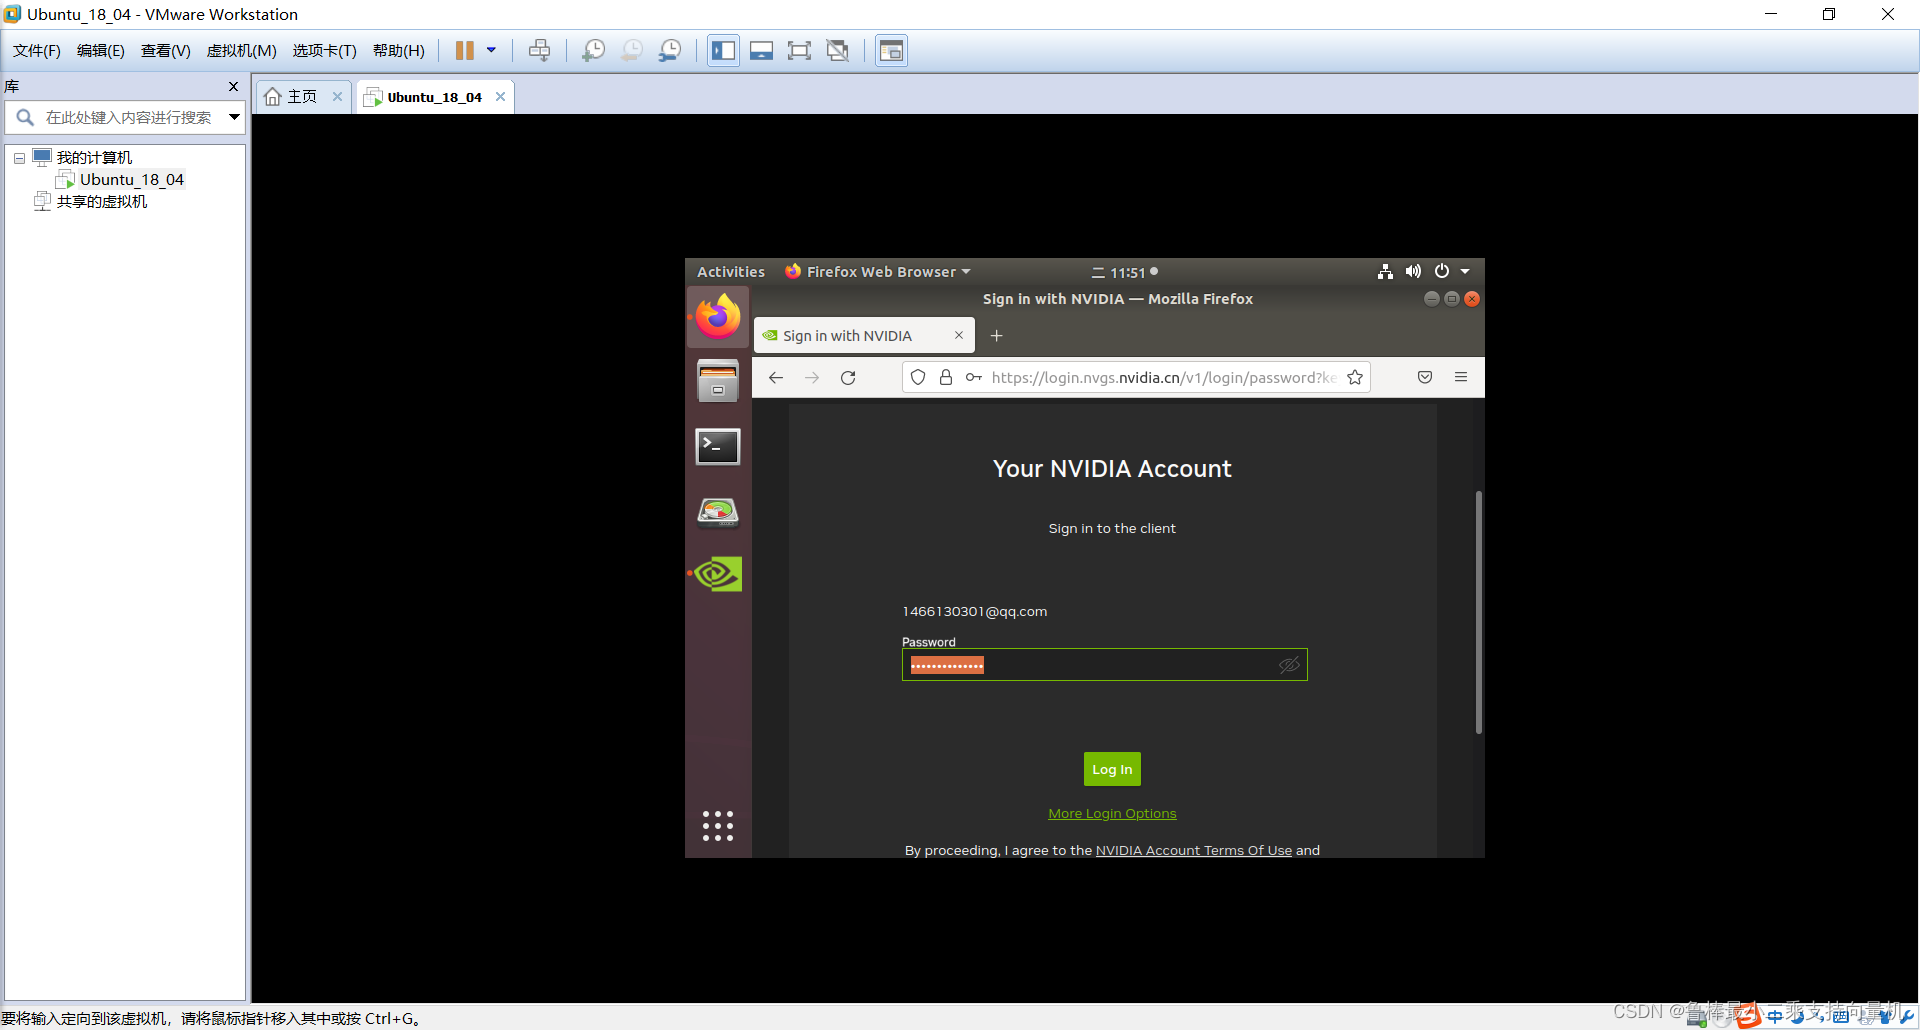Open the 选项卡(T) menu
Viewport: 1920px width, 1030px height.
(x=325, y=50)
